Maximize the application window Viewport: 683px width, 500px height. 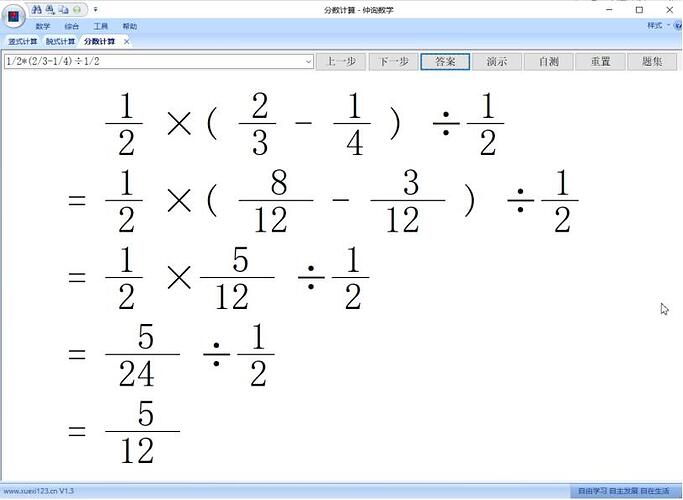639,10
